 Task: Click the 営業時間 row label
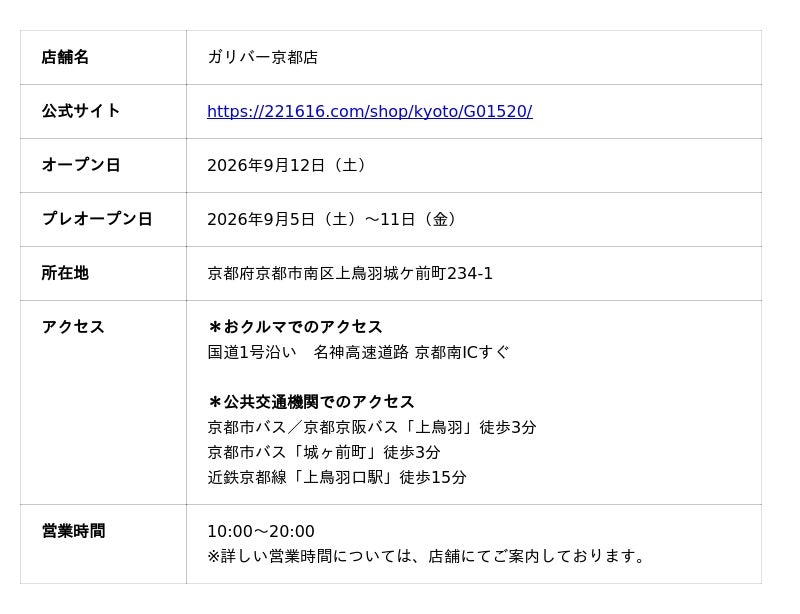coord(73,531)
